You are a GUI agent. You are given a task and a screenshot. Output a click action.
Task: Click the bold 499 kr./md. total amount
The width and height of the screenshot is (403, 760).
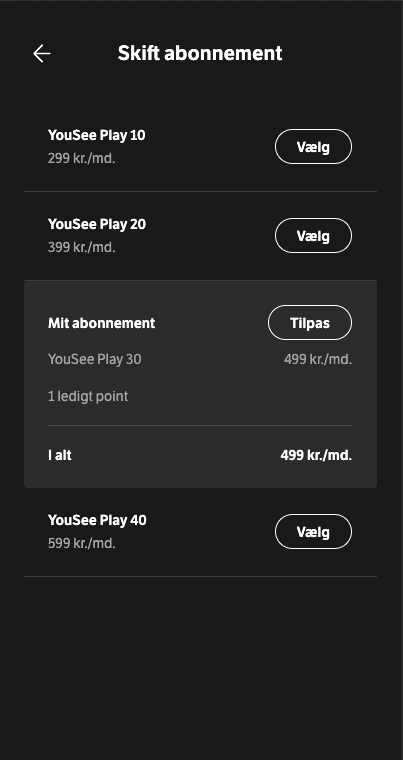(x=316, y=456)
